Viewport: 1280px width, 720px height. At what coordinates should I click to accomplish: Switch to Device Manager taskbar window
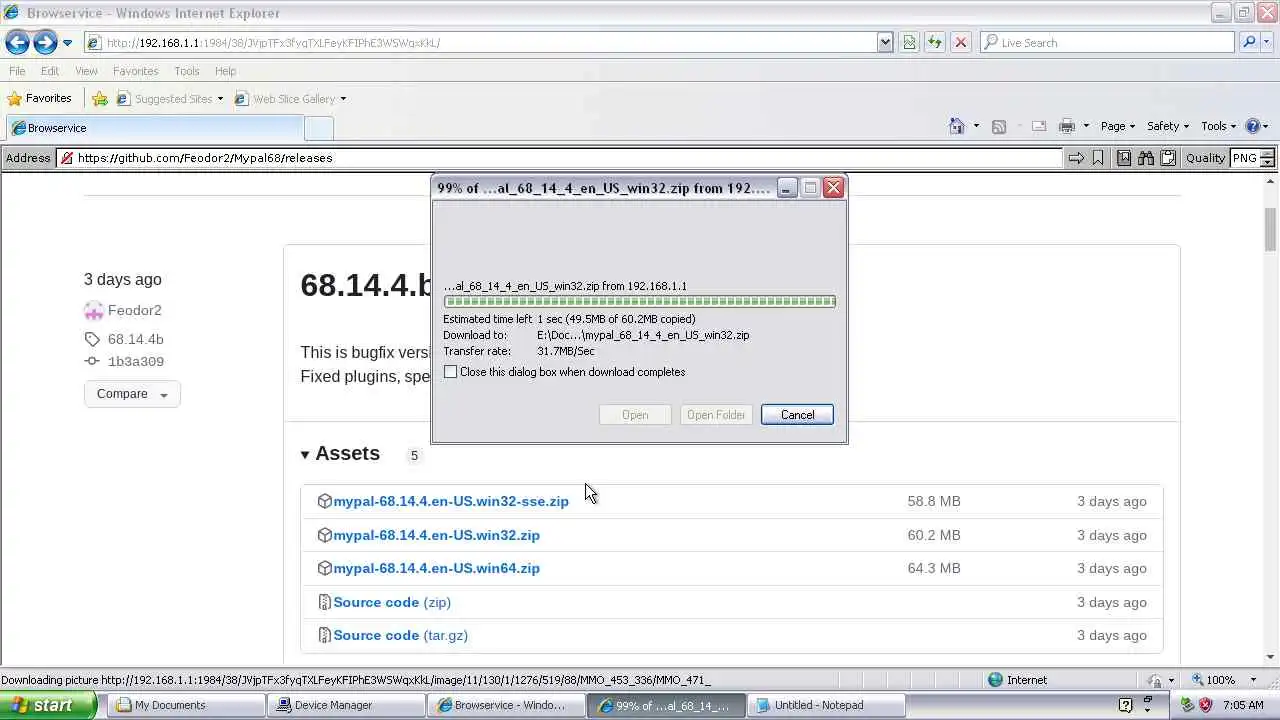click(347, 705)
